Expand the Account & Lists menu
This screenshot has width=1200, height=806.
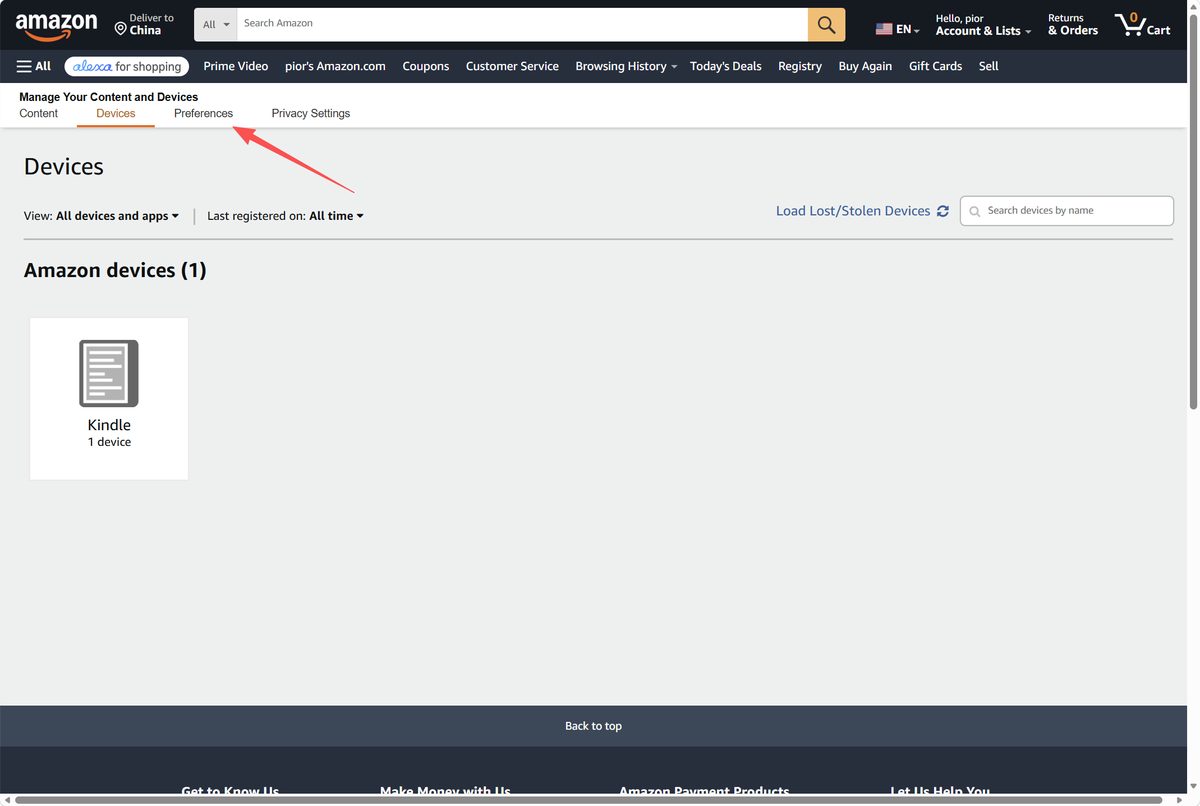983,25
